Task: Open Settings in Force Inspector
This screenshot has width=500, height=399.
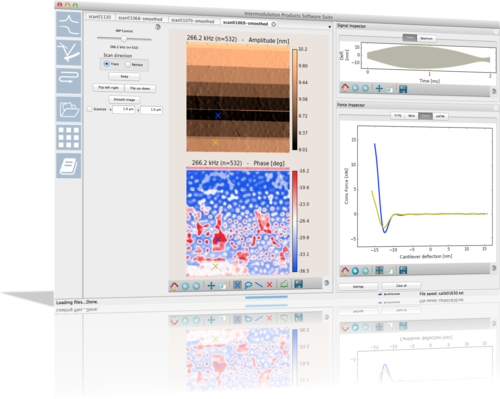Action: click(358, 286)
